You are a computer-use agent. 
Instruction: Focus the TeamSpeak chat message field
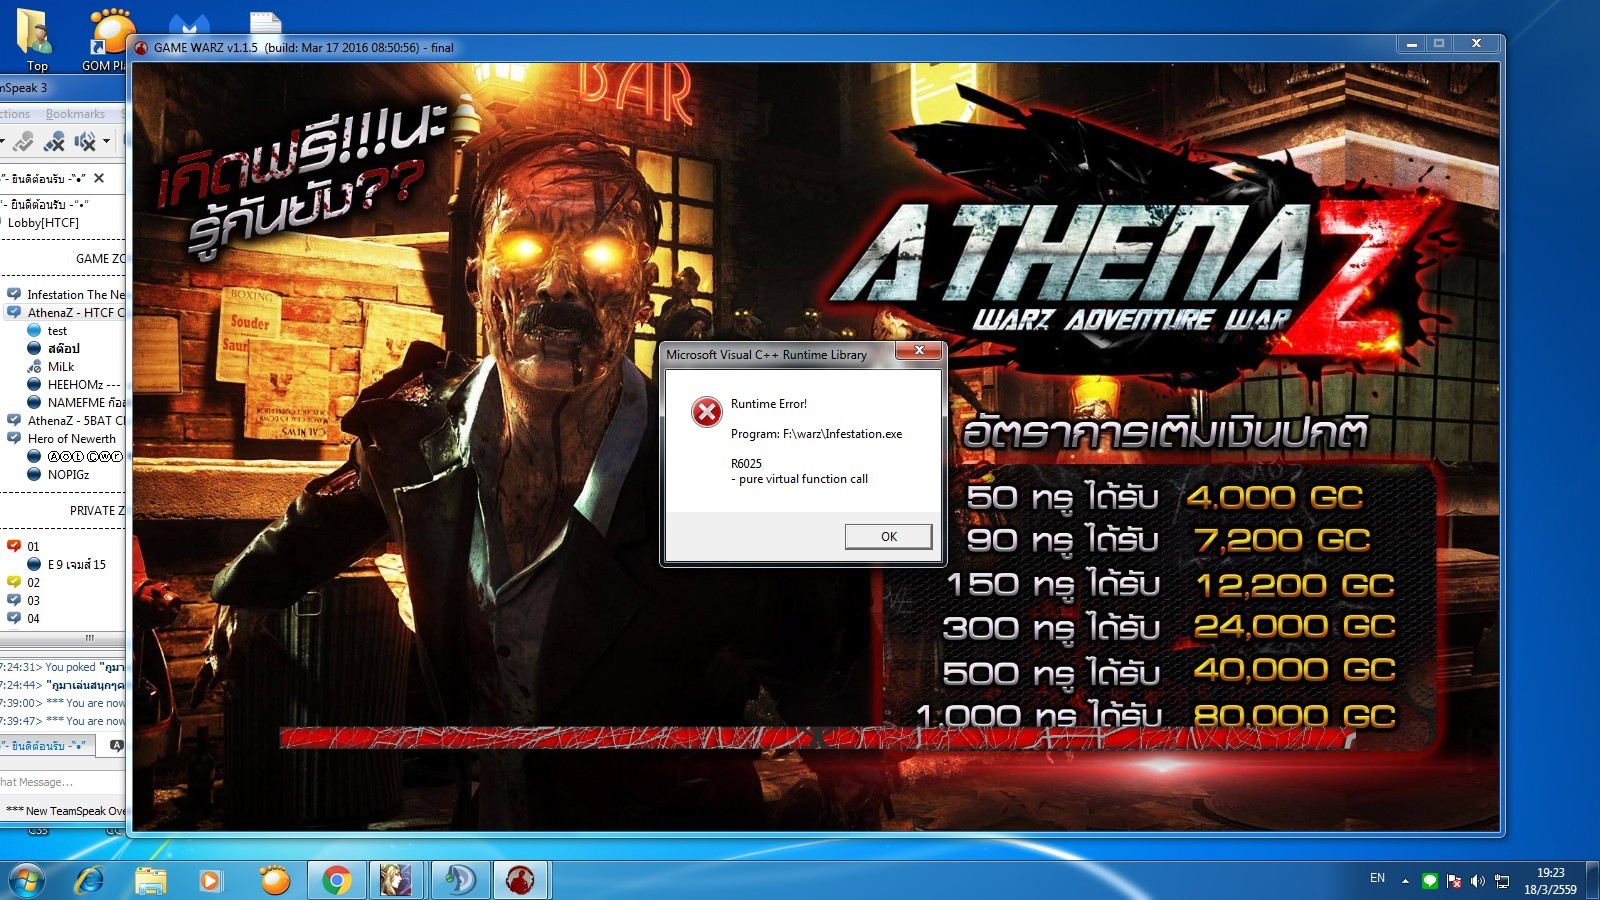pyautogui.click(x=63, y=782)
